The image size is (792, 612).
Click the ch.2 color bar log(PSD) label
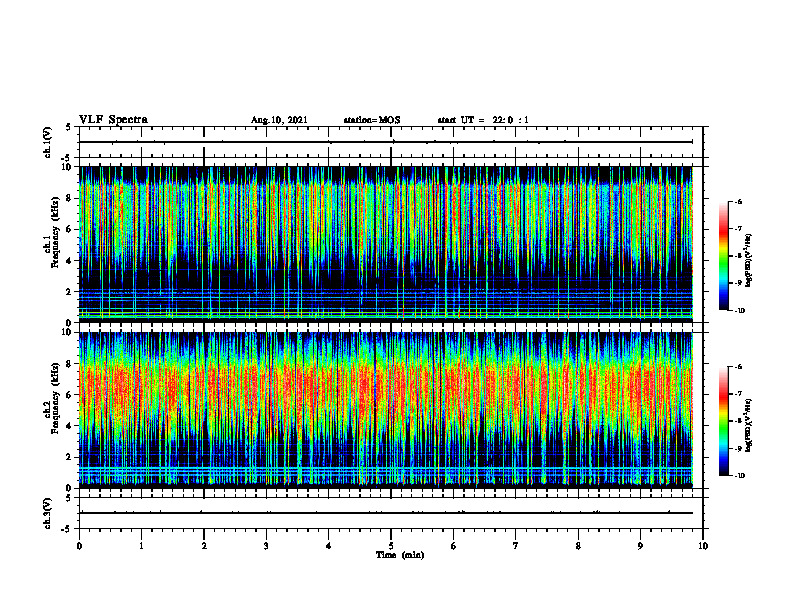click(x=748, y=426)
